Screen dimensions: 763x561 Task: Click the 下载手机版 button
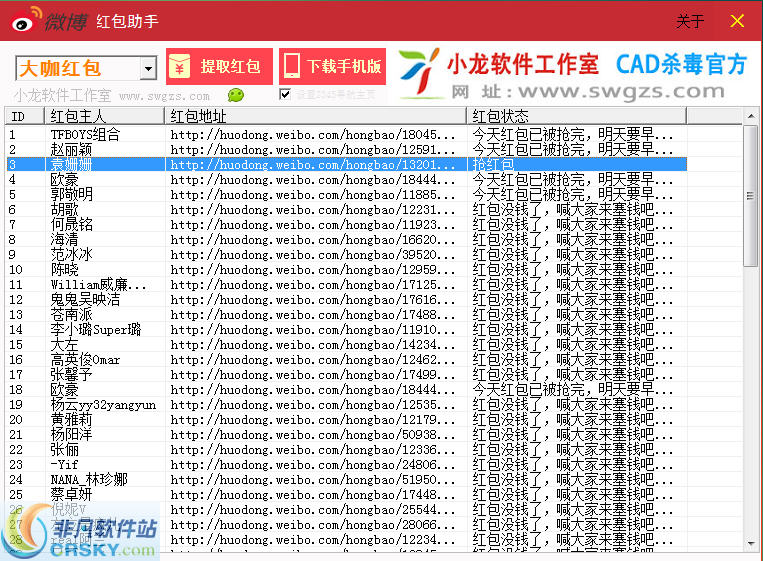(333, 66)
